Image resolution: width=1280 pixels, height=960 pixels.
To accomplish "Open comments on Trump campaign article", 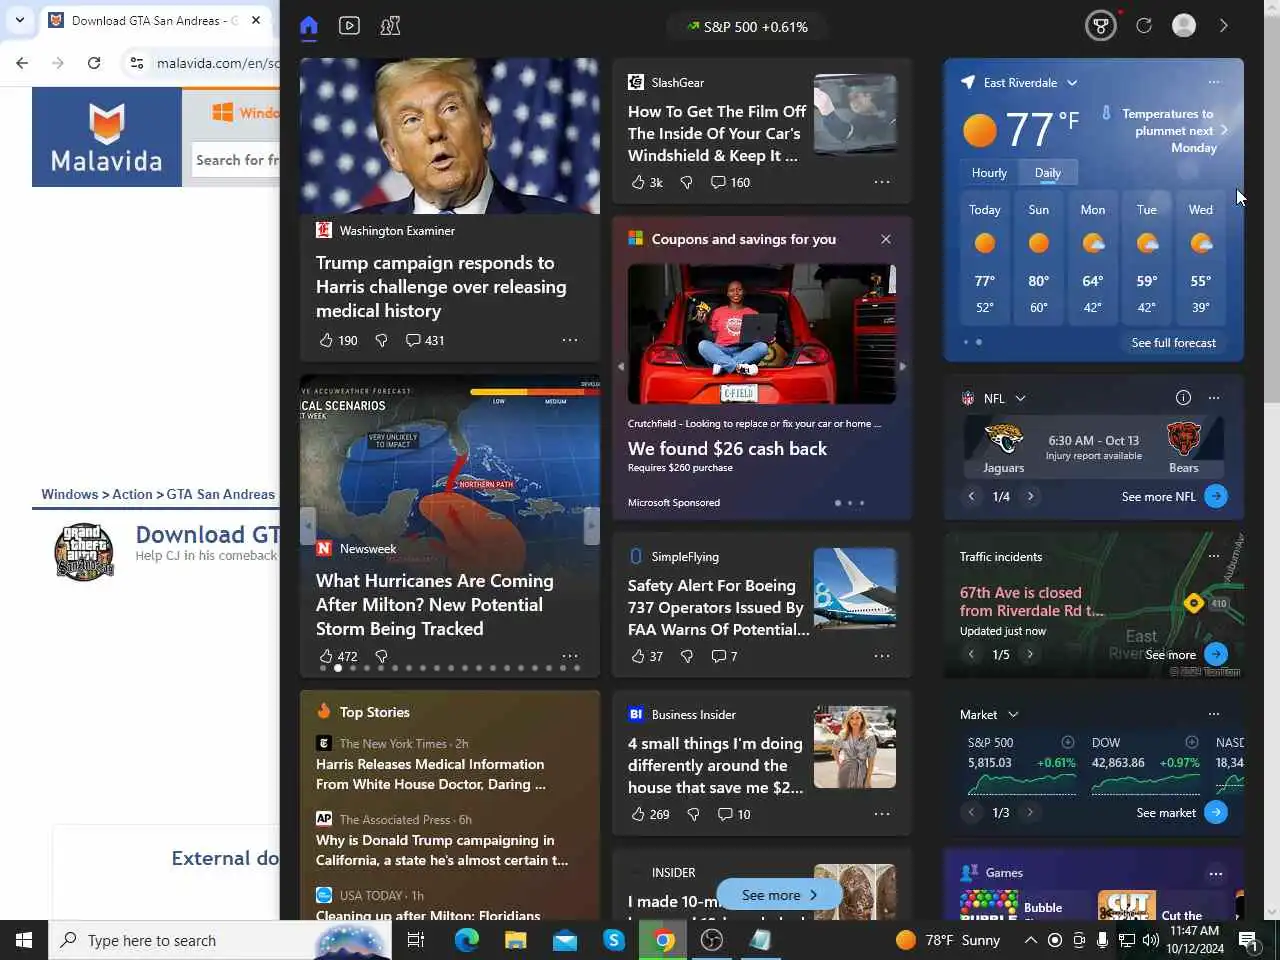I will [425, 340].
